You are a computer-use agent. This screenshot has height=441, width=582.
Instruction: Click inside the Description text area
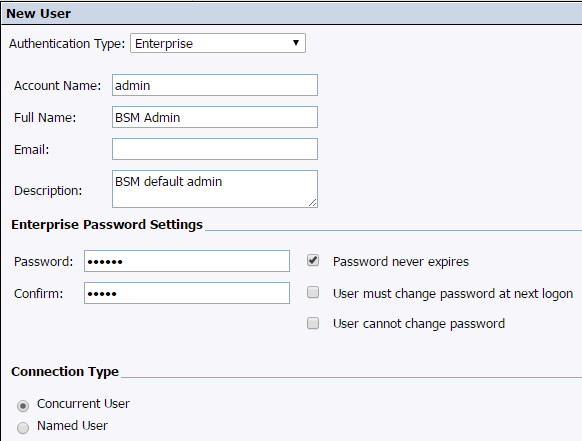(x=215, y=189)
